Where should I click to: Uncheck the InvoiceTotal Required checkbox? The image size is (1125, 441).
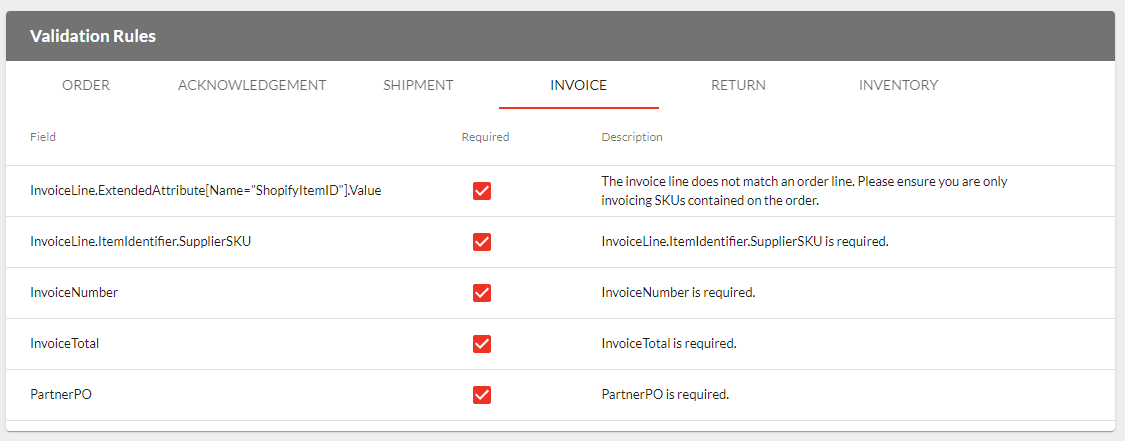[x=481, y=344]
